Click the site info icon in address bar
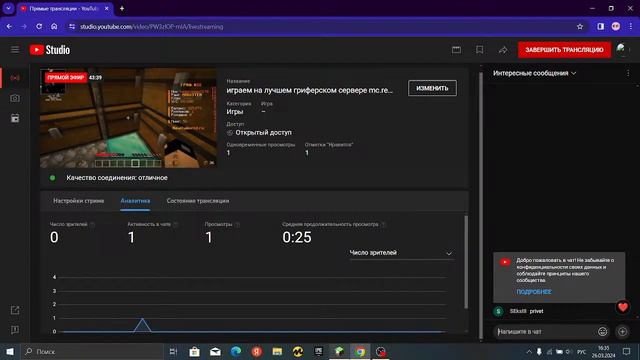Screen dimensions: 640x360 tap(72, 27)
